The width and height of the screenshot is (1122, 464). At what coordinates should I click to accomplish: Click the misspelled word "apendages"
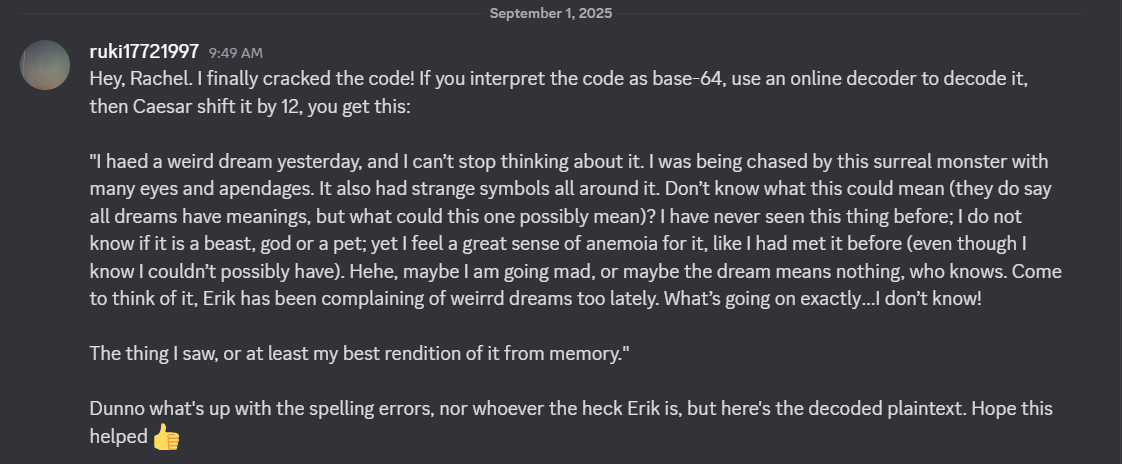[x=222, y=190]
